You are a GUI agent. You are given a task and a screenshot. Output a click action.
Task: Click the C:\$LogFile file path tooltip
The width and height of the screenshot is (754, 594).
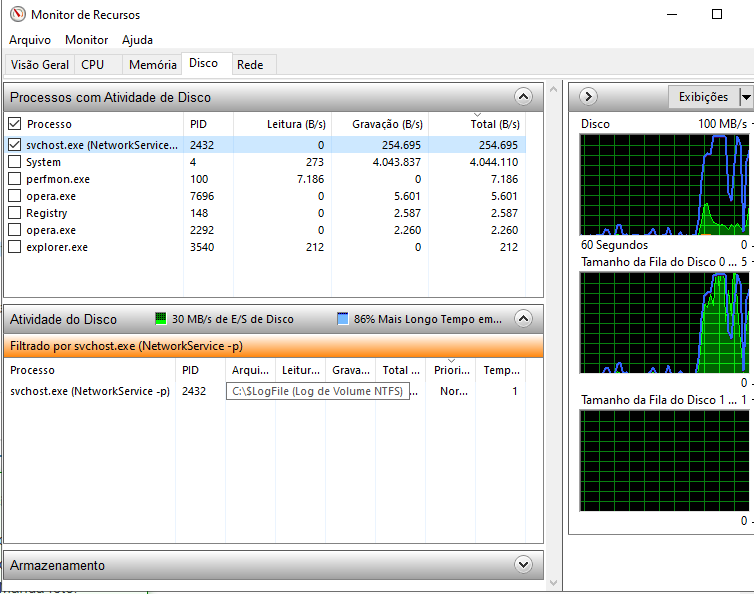(317, 391)
